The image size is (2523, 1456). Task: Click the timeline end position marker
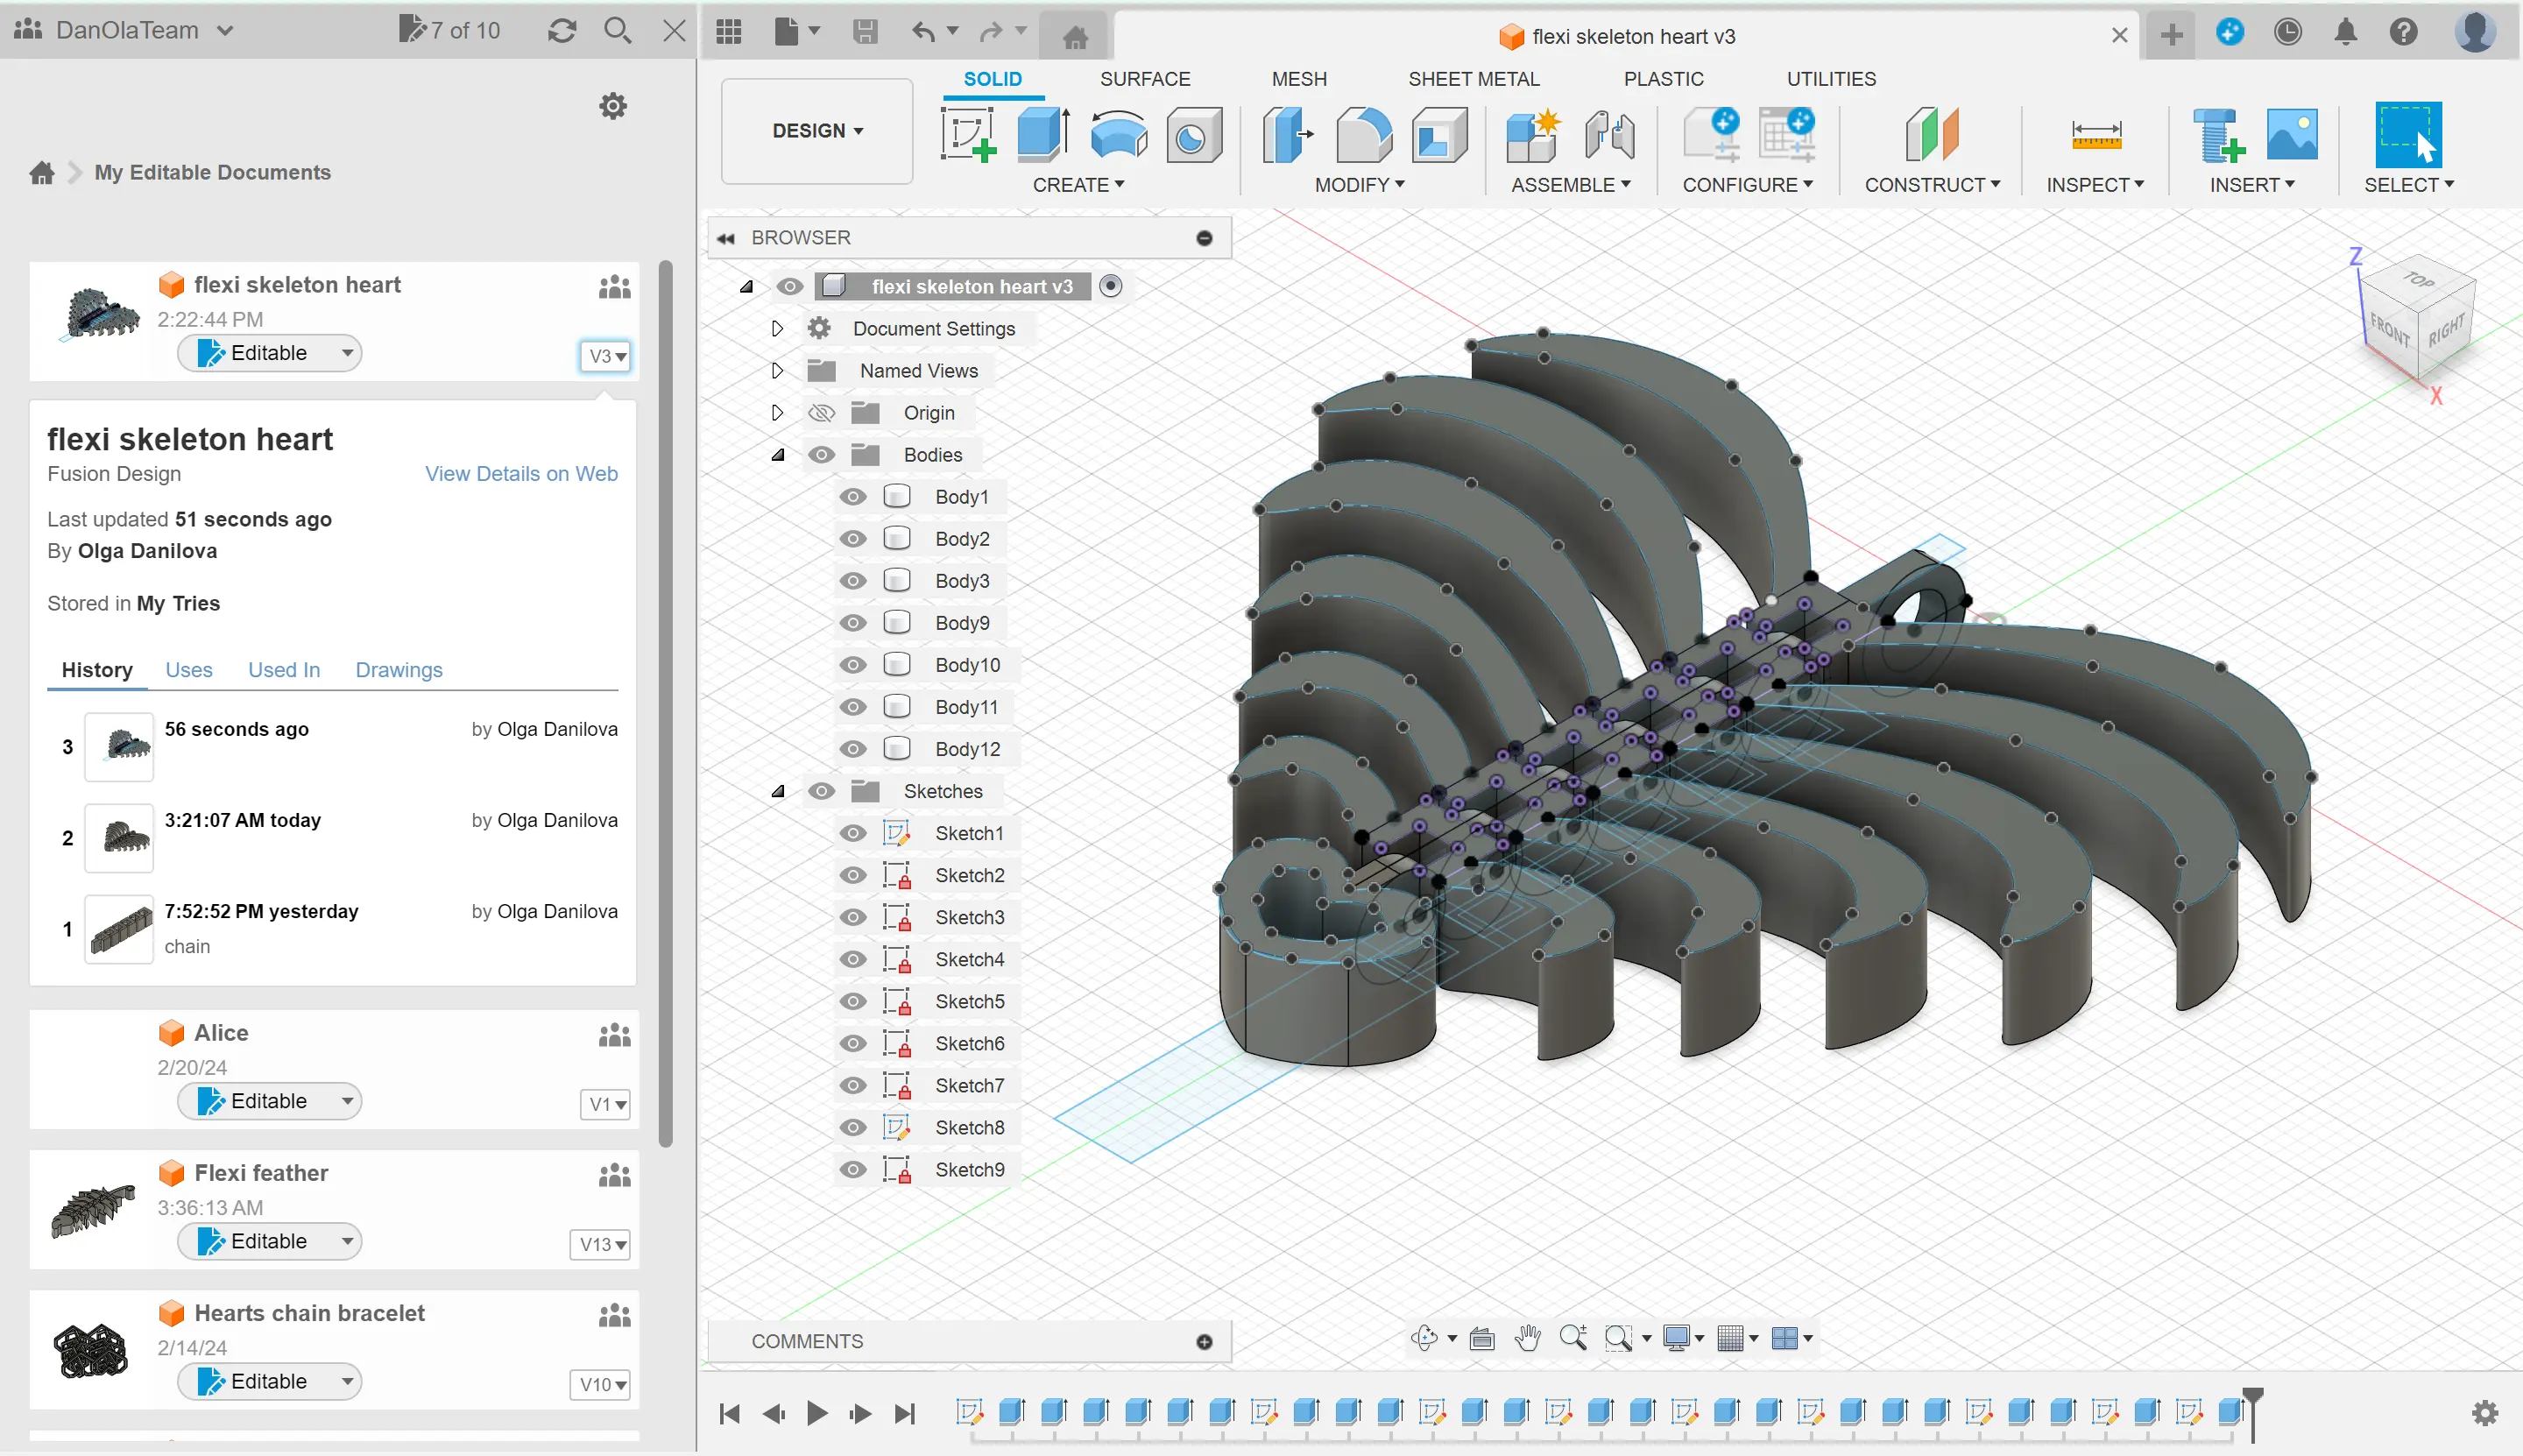(x=2252, y=1412)
